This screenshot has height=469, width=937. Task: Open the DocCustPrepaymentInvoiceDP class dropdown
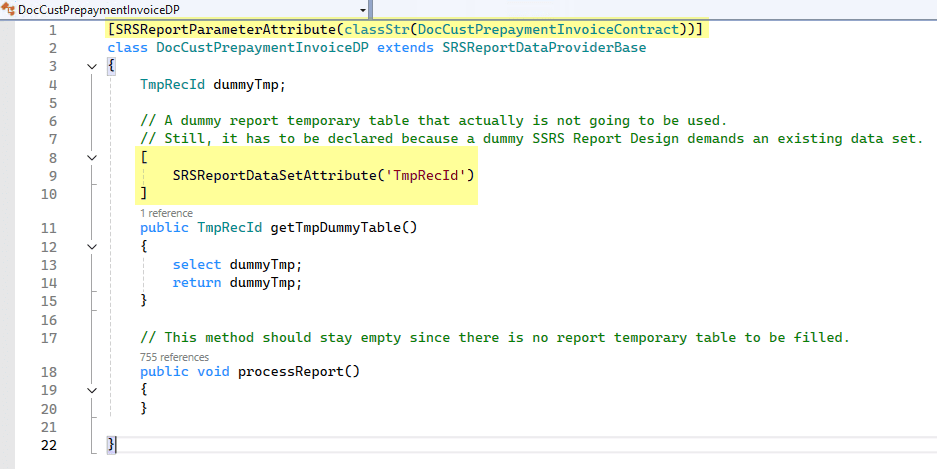[x=363, y=10]
